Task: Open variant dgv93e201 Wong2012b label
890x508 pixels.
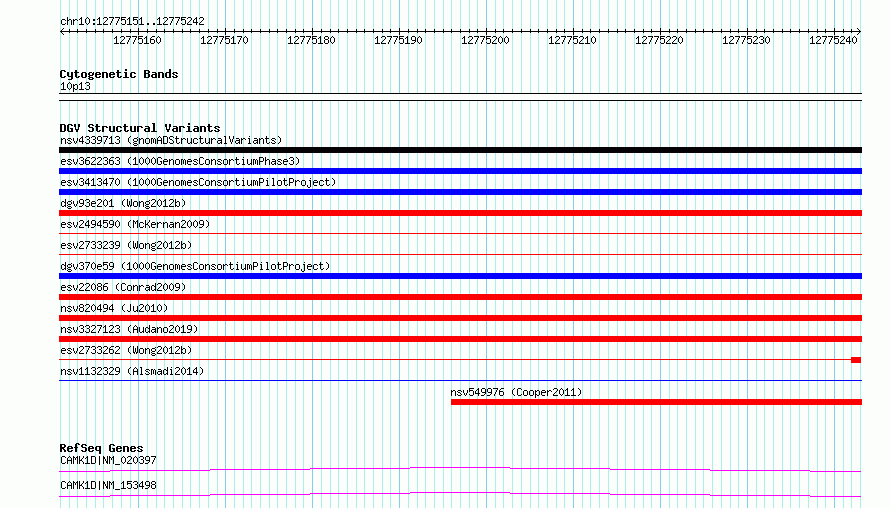Action: point(123,203)
